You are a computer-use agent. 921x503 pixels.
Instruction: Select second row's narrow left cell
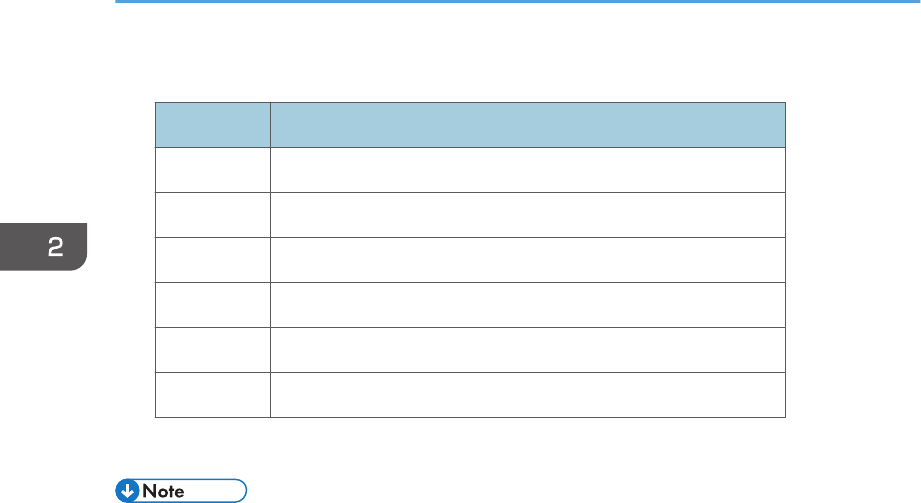pos(212,214)
